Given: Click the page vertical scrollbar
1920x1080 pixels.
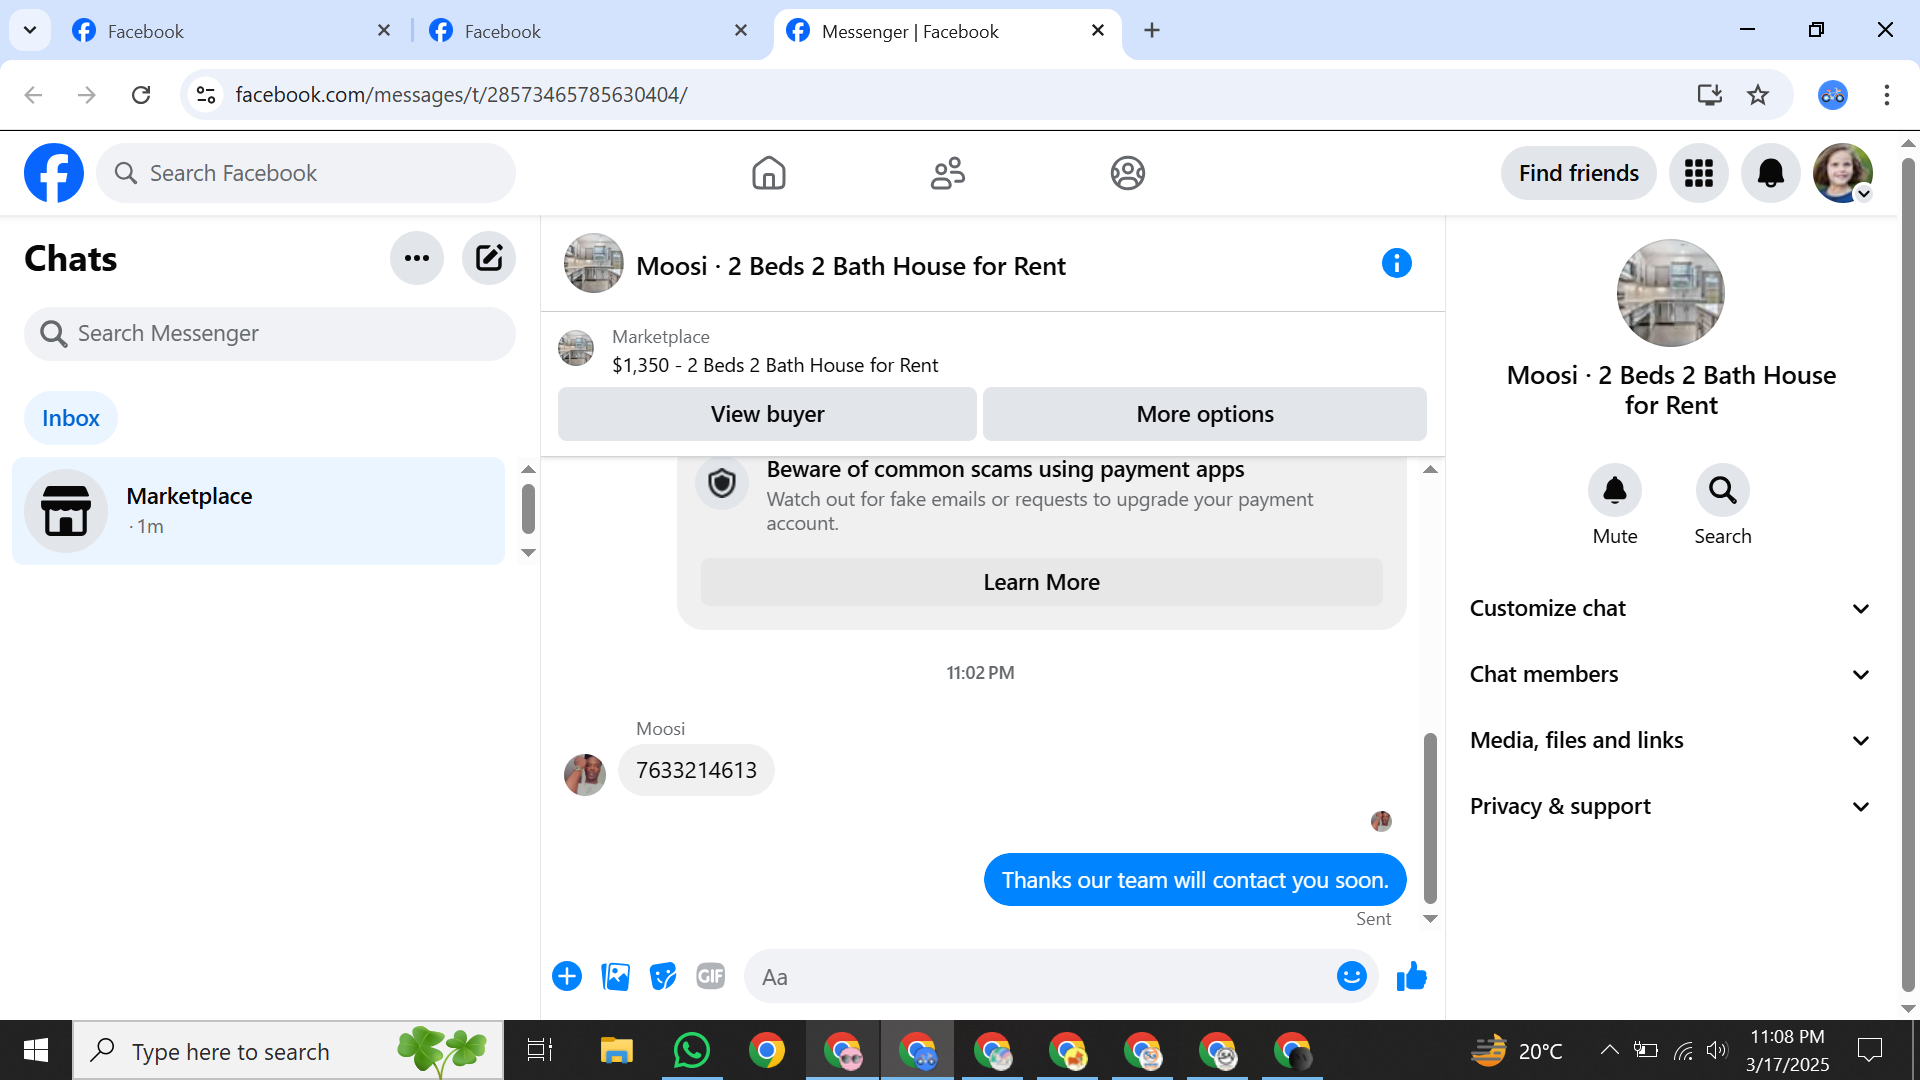Looking at the screenshot, I should 1908,574.
